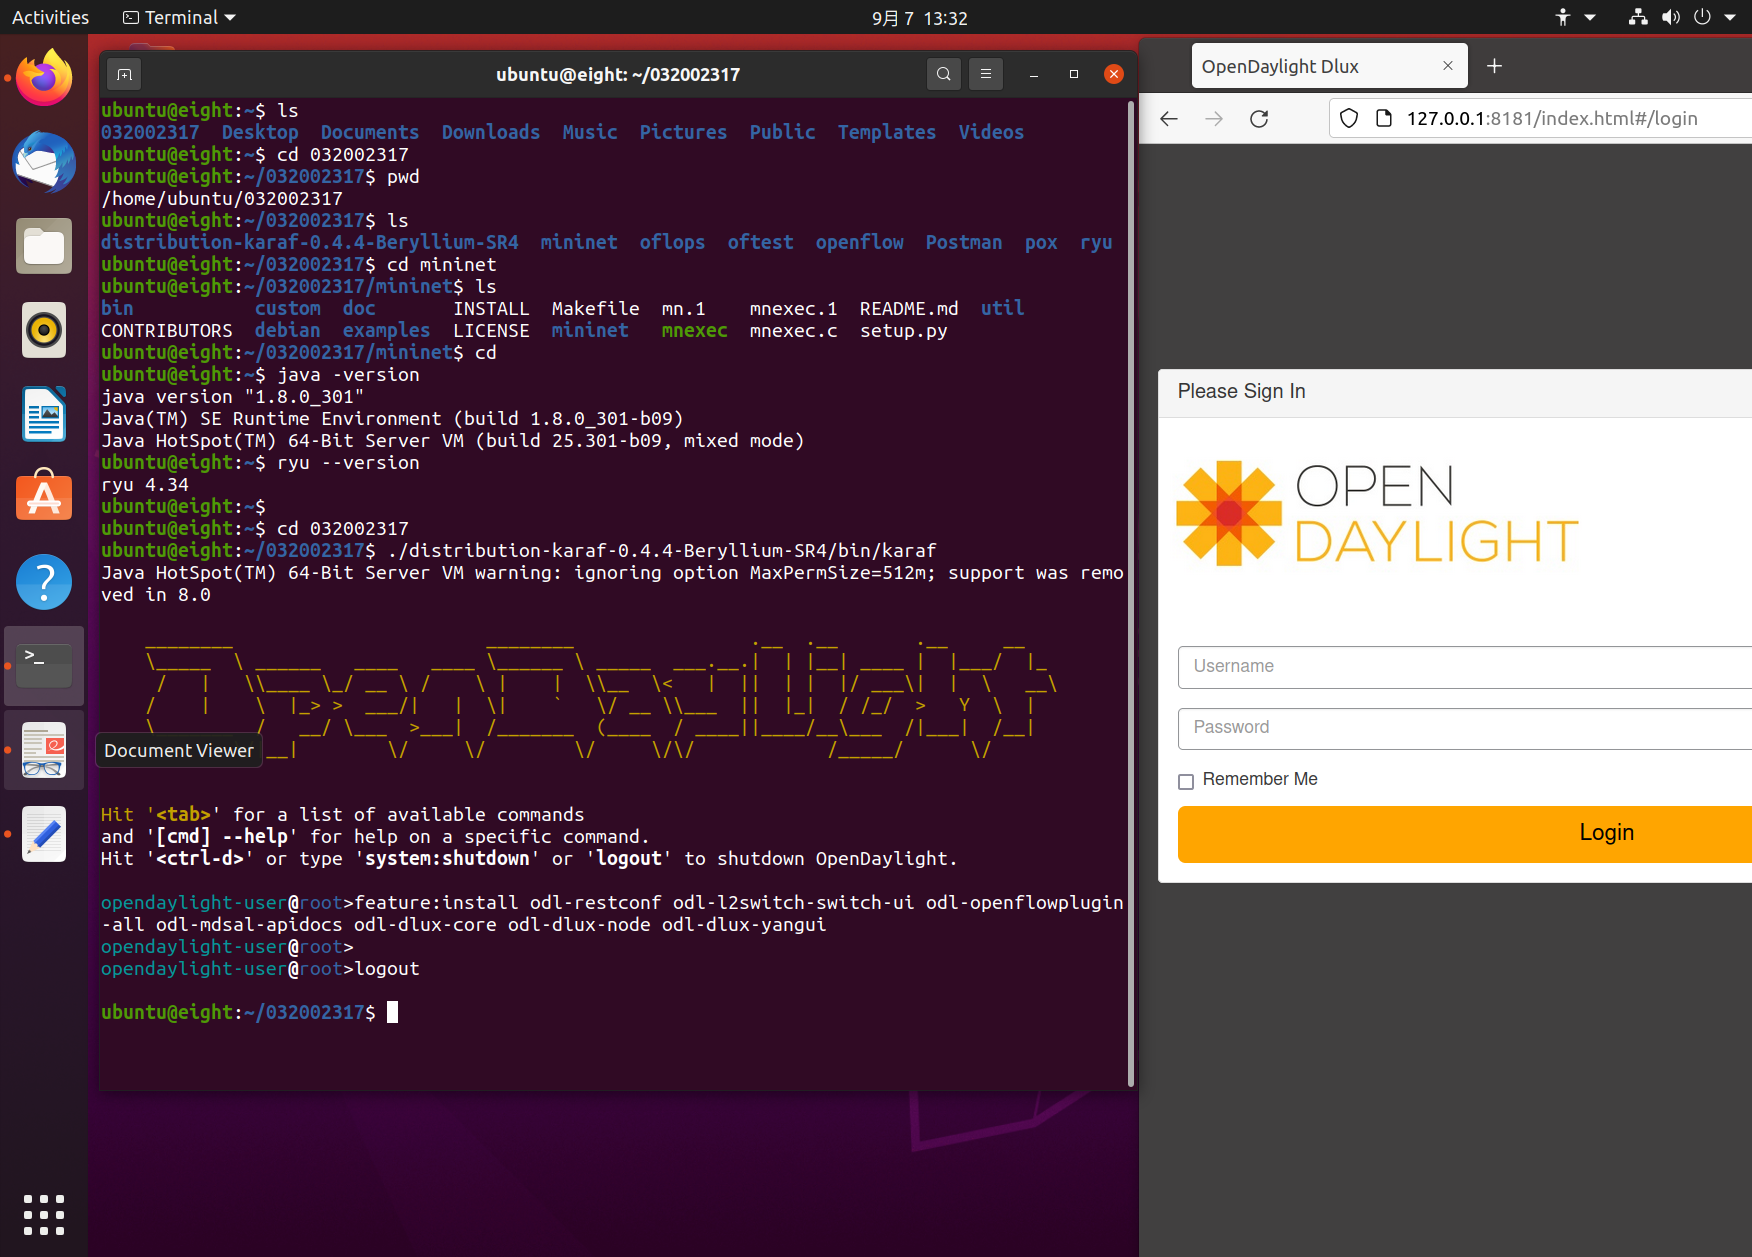
Task: Click 'setup.py' in the mininet listing
Action: (x=904, y=330)
